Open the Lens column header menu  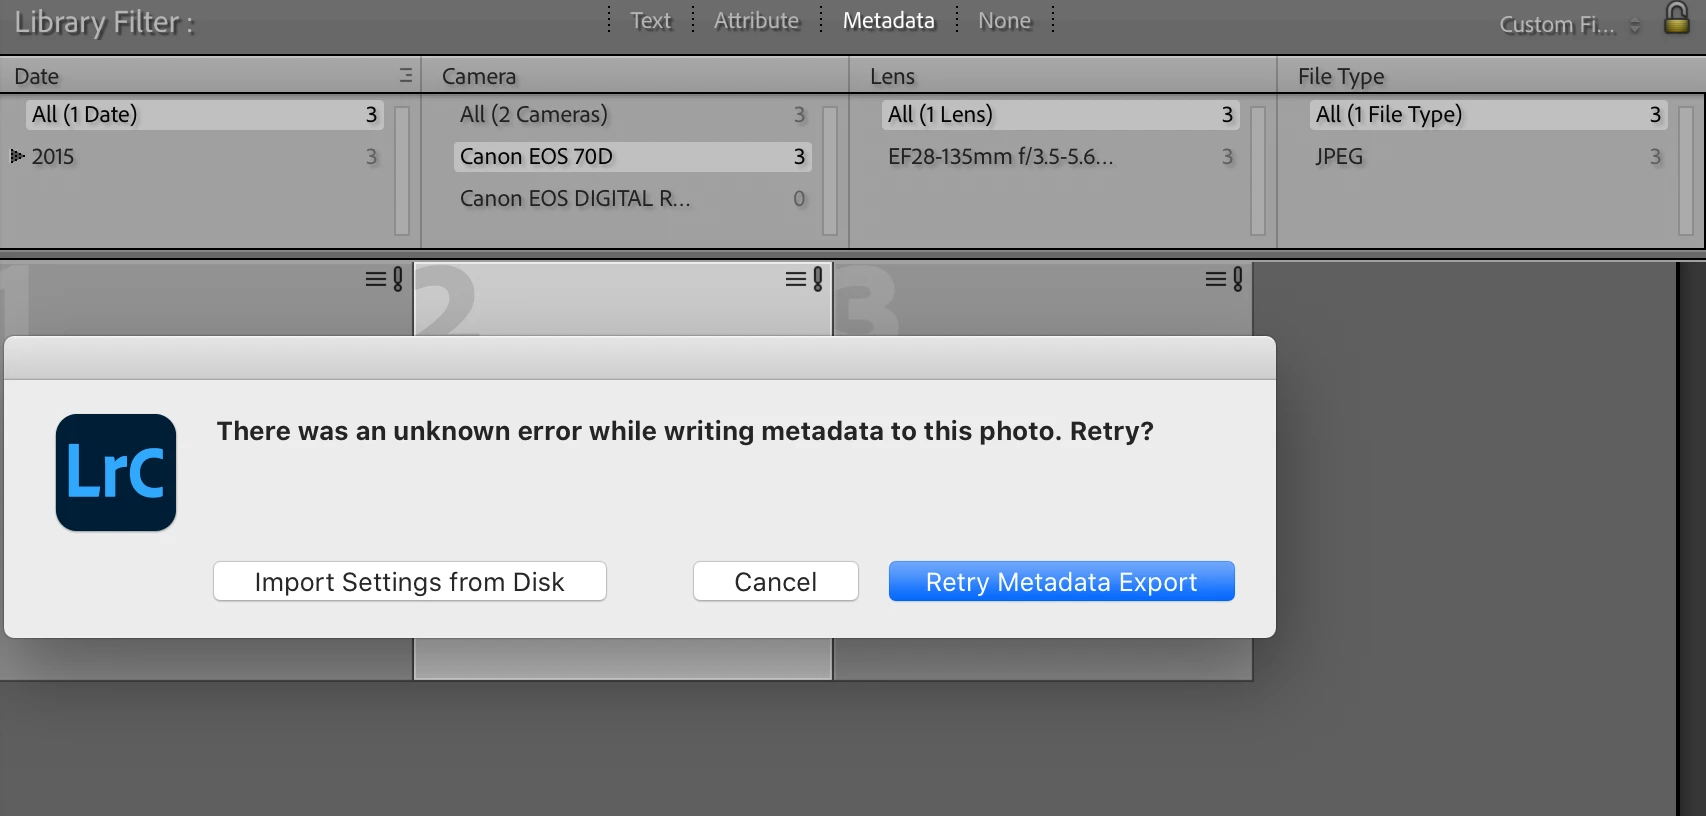892,76
